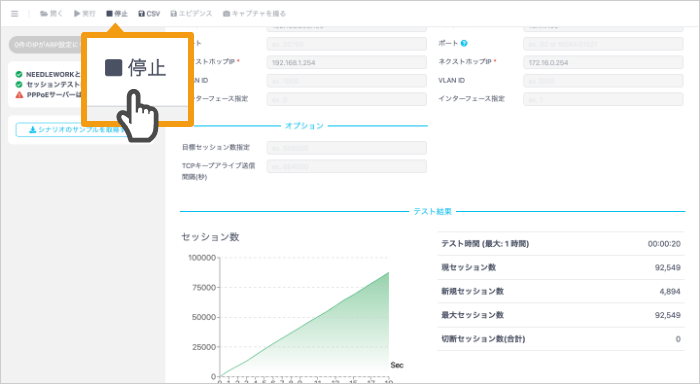This screenshot has width=700, height=385.
Task: Click the test time value 00:00:20
Action: click(x=664, y=244)
